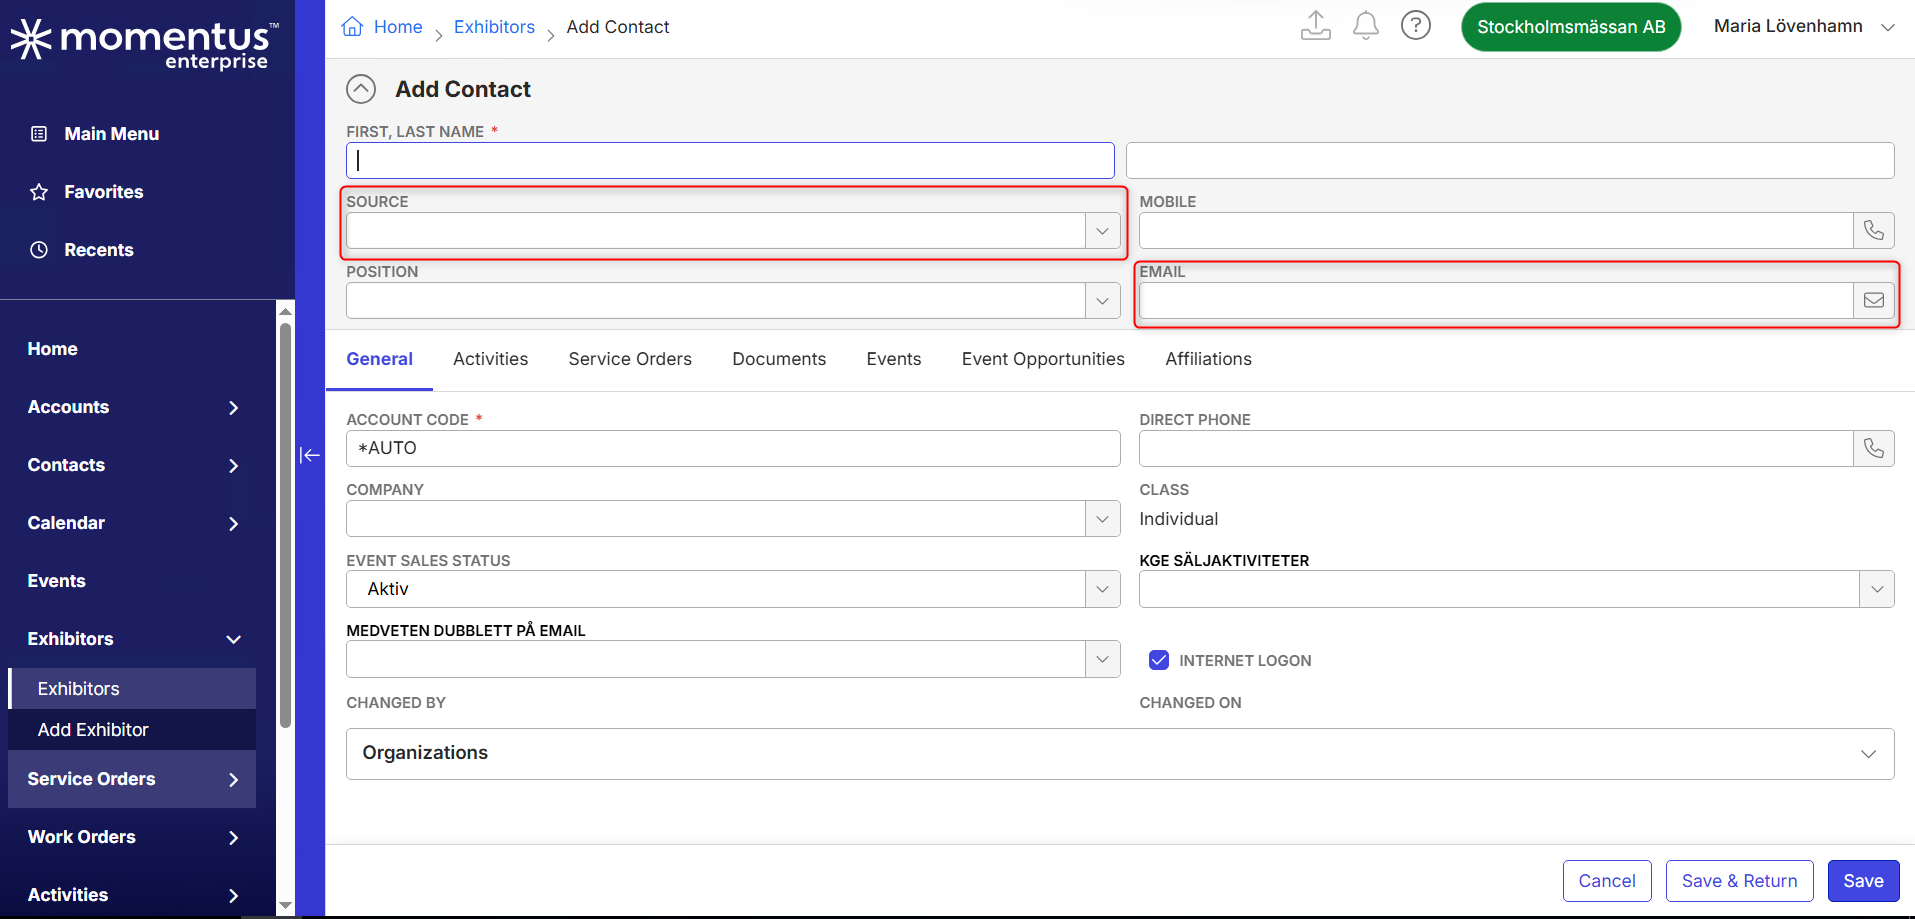Click the Account Code field
Image resolution: width=1915 pixels, height=919 pixels.
pos(733,449)
